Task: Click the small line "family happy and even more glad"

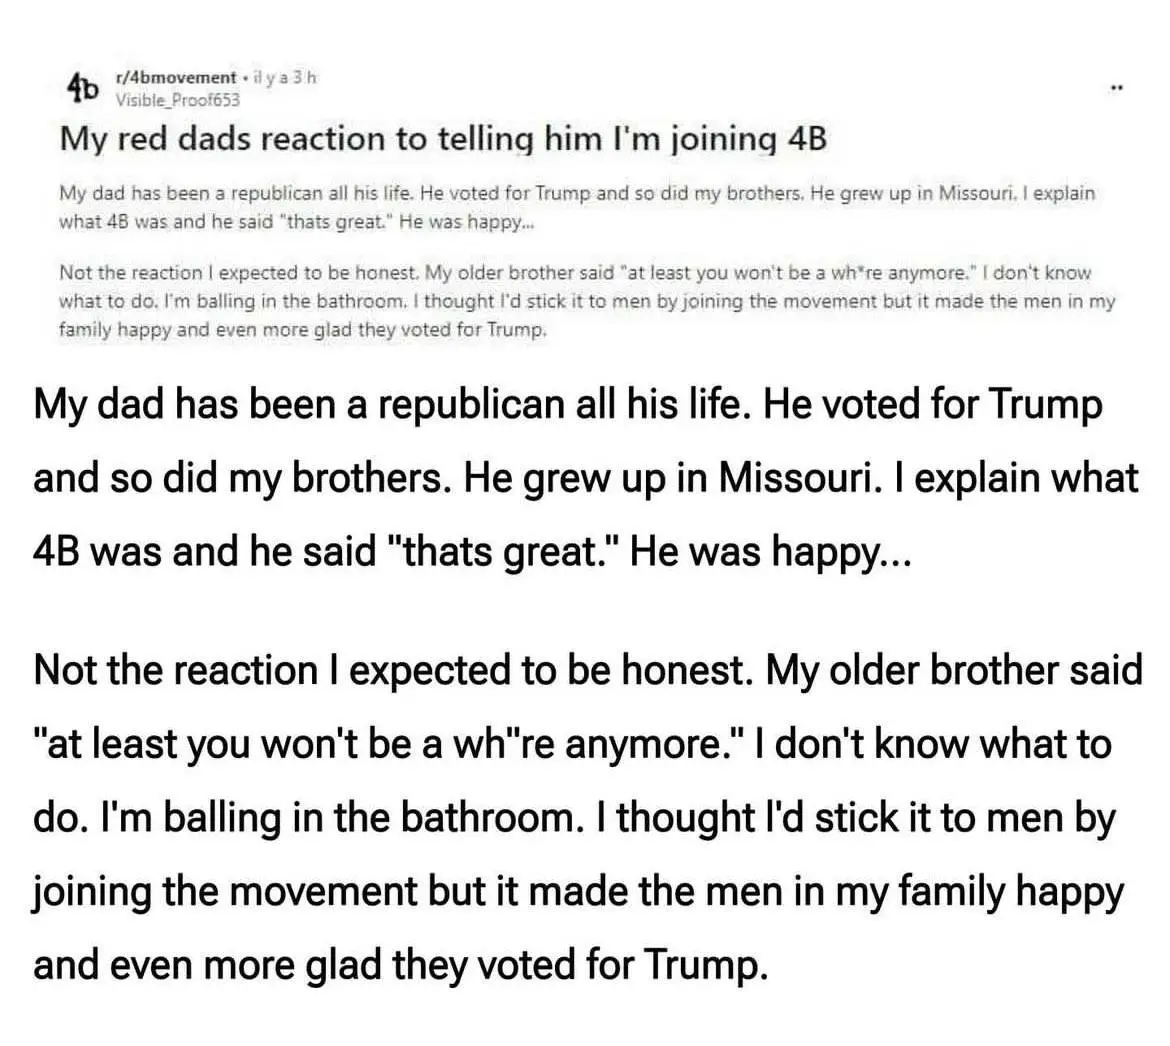Action: [304, 329]
